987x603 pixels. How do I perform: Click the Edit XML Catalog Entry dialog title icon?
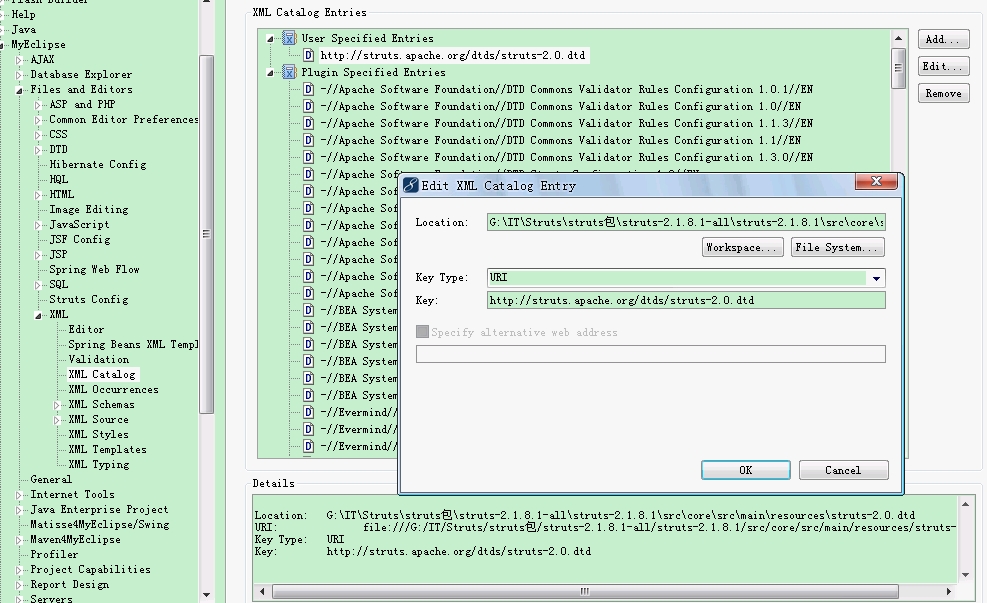coord(410,185)
